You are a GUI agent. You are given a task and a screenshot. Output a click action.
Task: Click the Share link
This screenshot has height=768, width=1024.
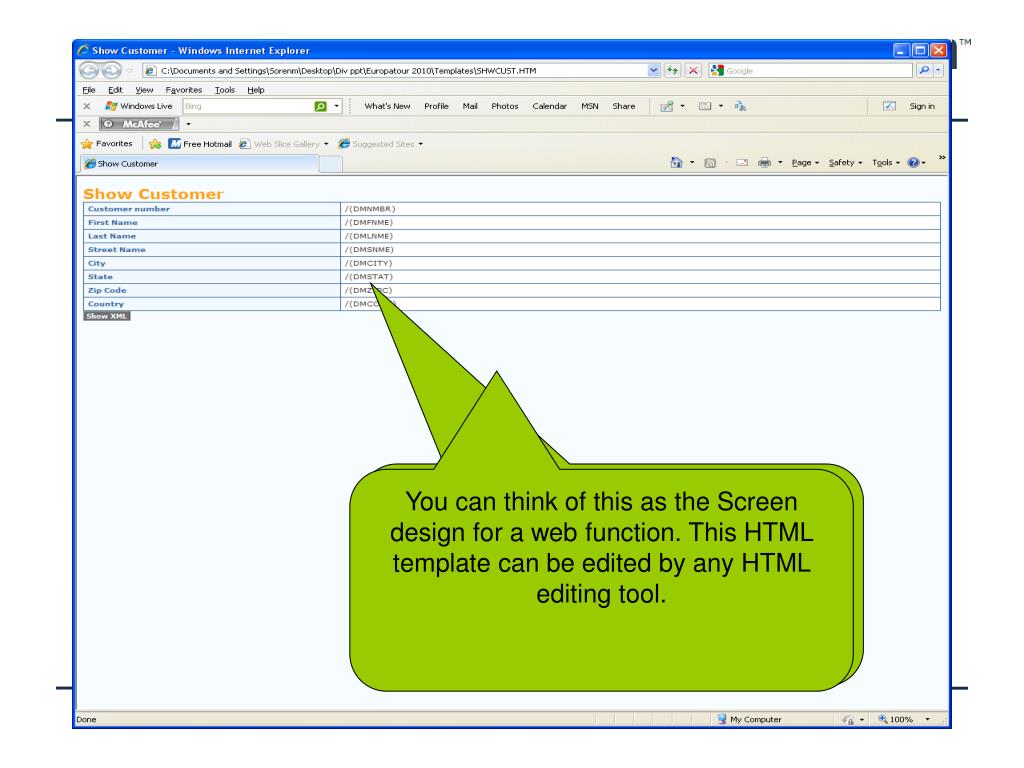coord(624,106)
